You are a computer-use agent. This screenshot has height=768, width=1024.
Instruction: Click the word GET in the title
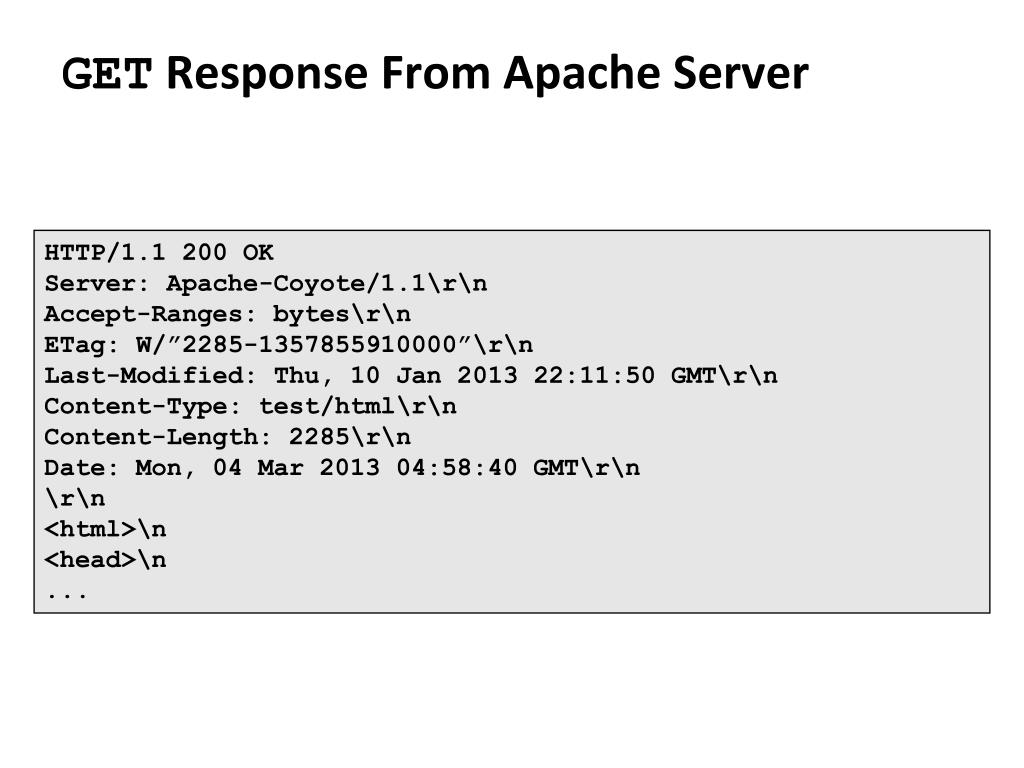(x=107, y=73)
